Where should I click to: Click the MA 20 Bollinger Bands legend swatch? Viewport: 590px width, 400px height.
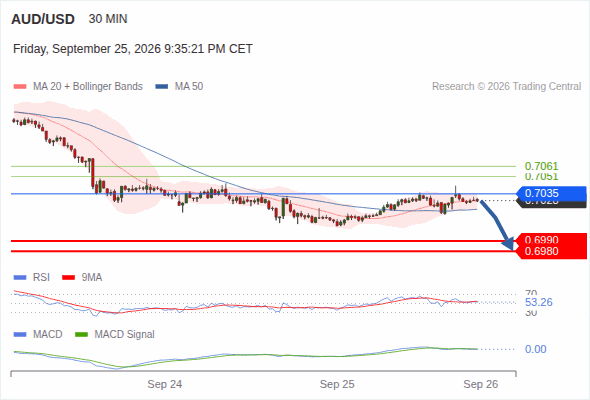[x=20, y=87]
